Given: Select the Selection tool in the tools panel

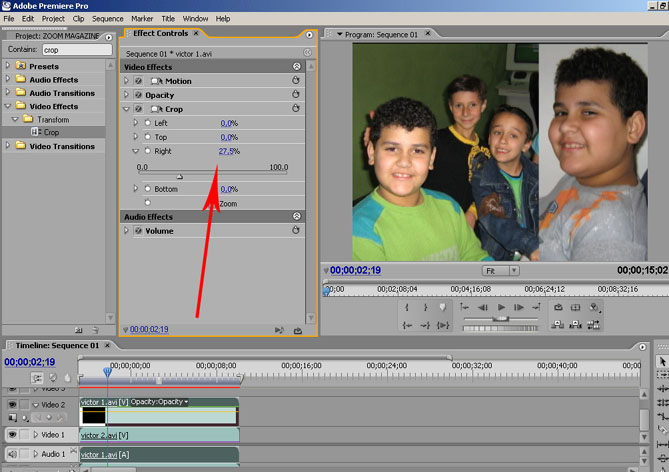Looking at the screenshot, I should coord(661,362).
